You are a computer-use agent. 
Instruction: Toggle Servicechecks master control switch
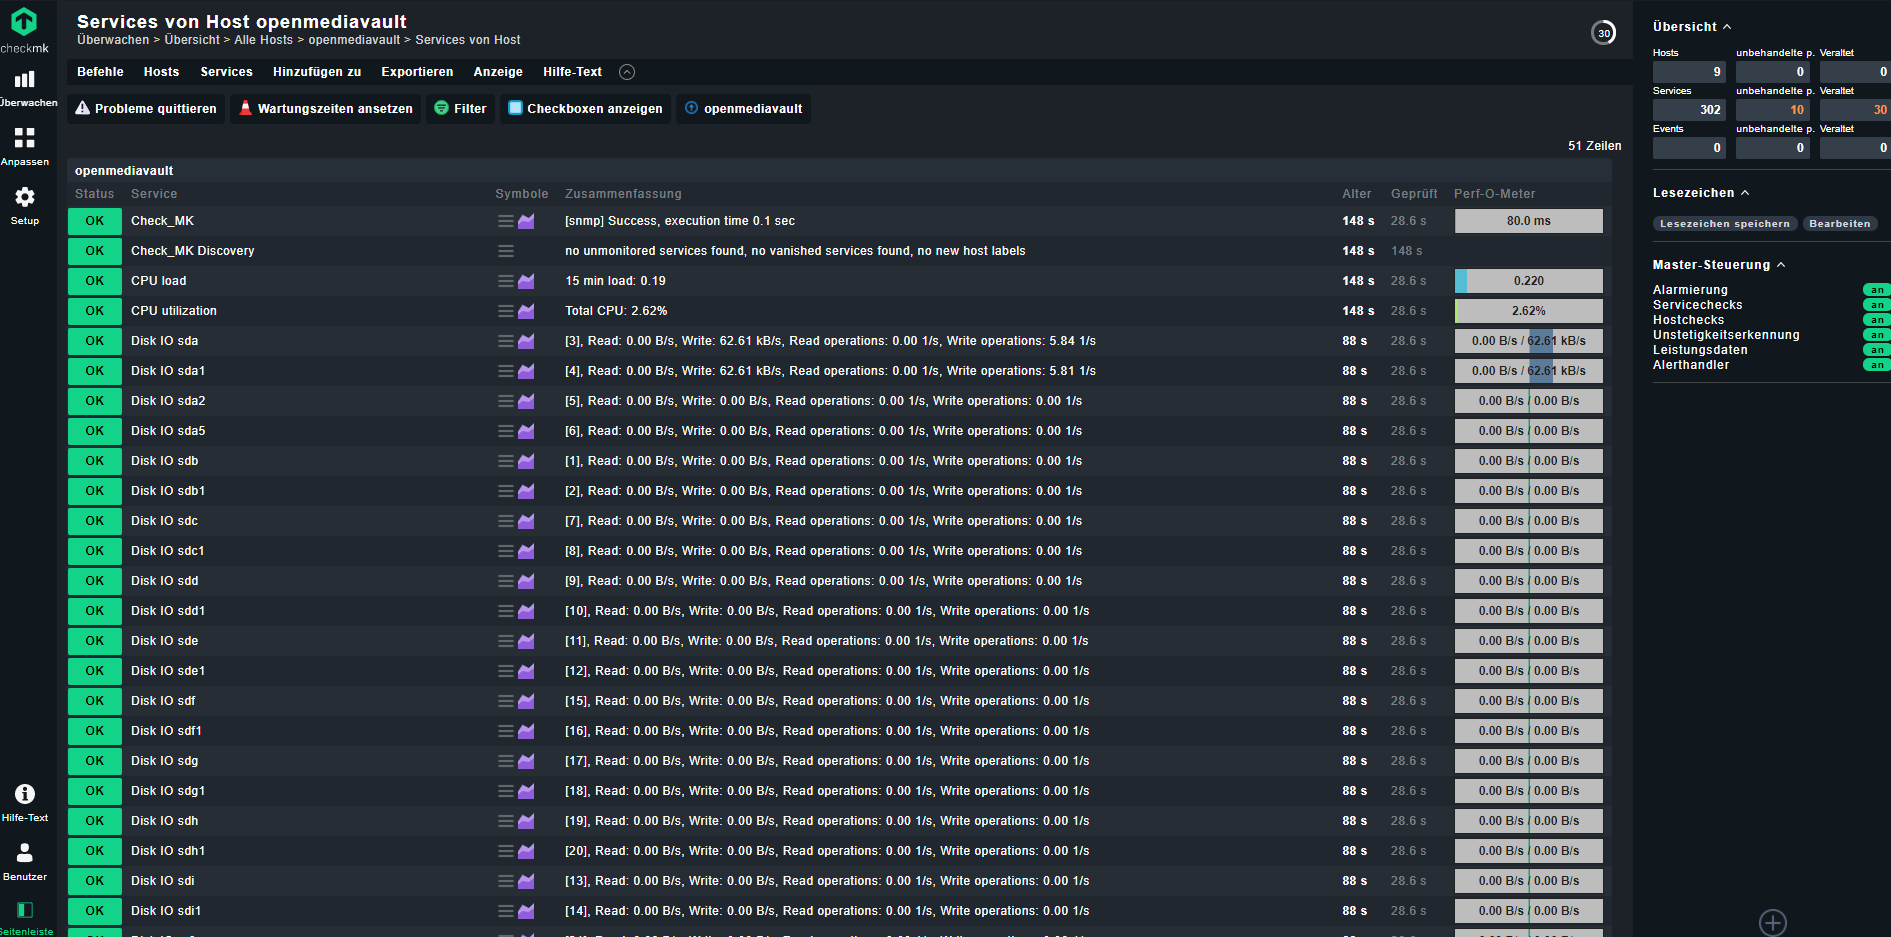point(1876,305)
